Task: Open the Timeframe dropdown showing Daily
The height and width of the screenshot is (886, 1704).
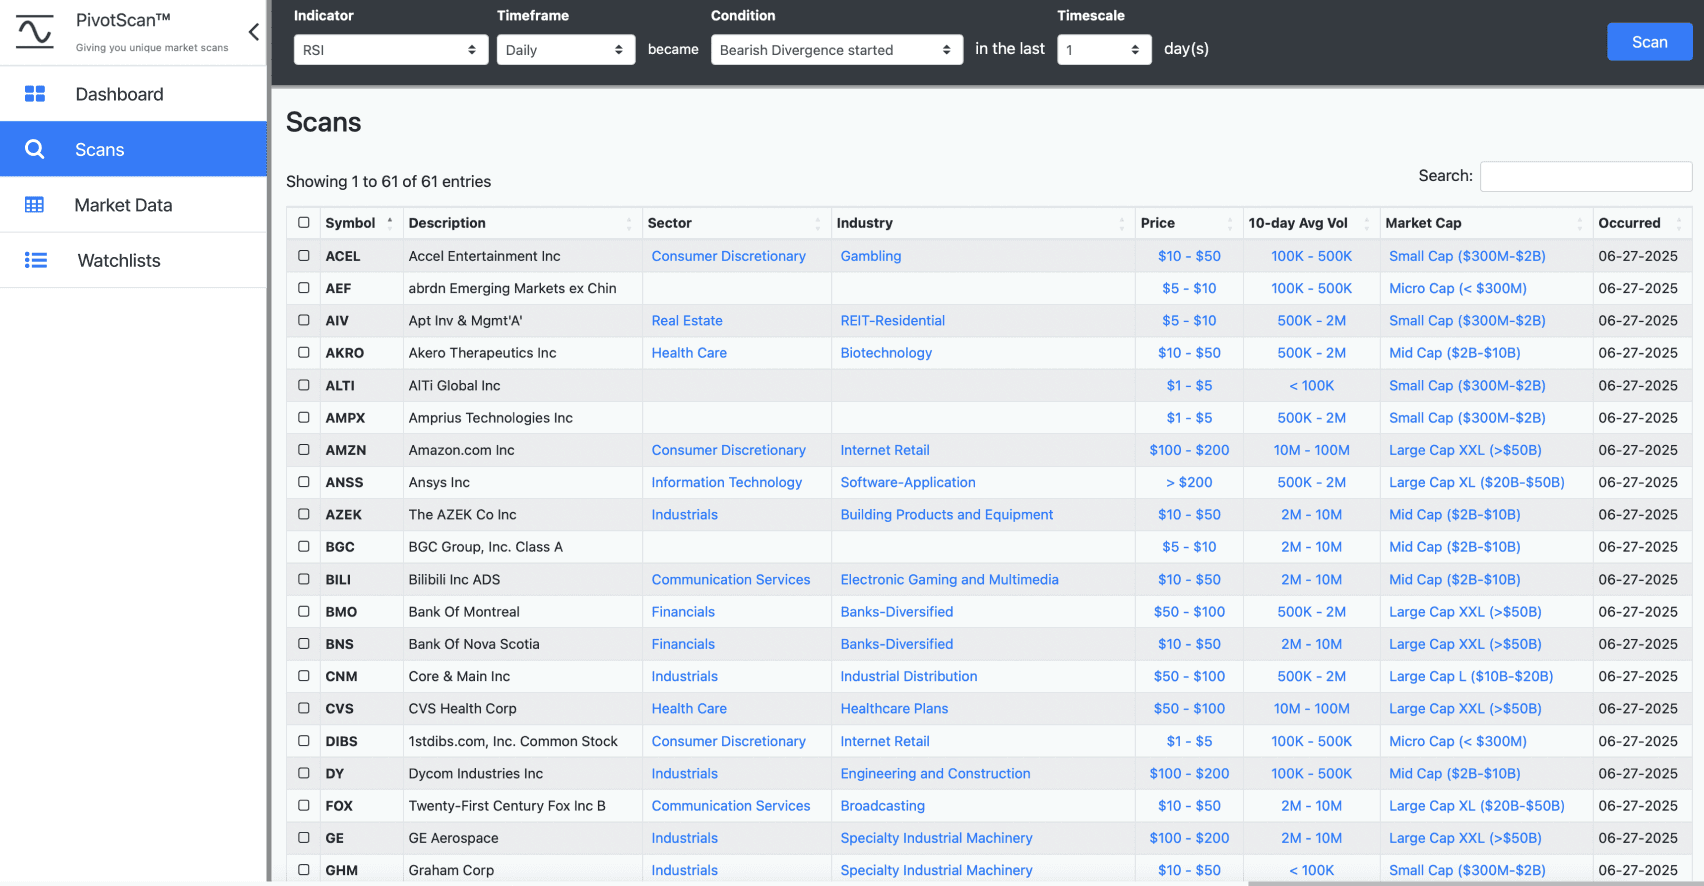Action: (566, 50)
